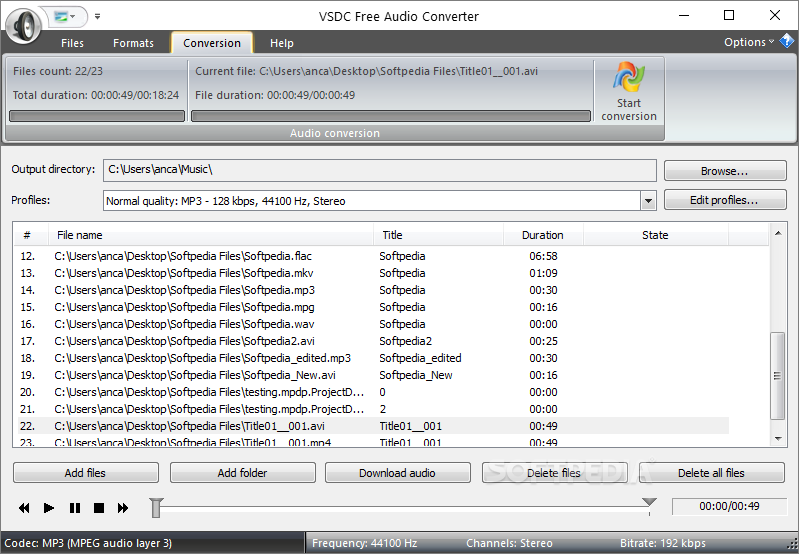Viewport: 799px width, 554px height.
Task: Select the Softpedia.mpg file row
Action: 373,307
